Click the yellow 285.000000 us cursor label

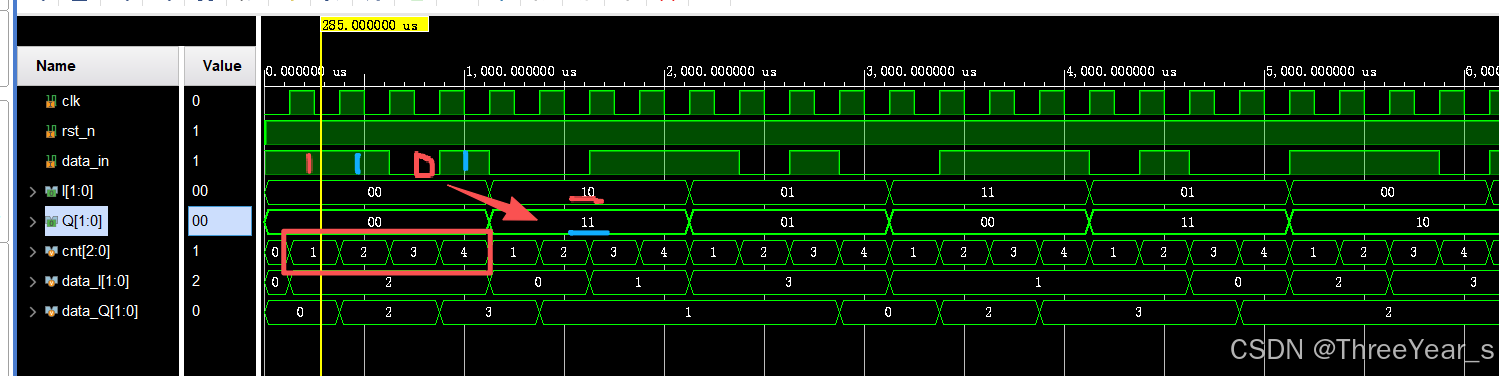pos(375,26)
